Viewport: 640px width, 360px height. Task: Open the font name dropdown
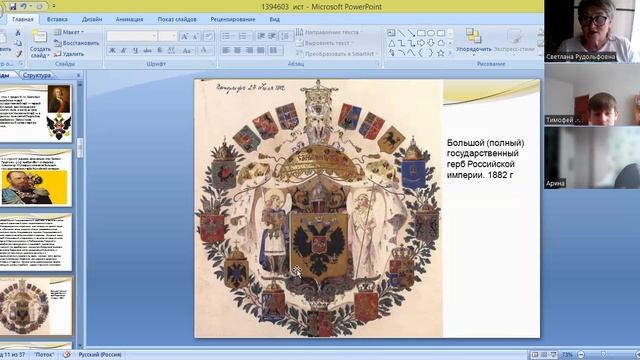click(154, 36)
